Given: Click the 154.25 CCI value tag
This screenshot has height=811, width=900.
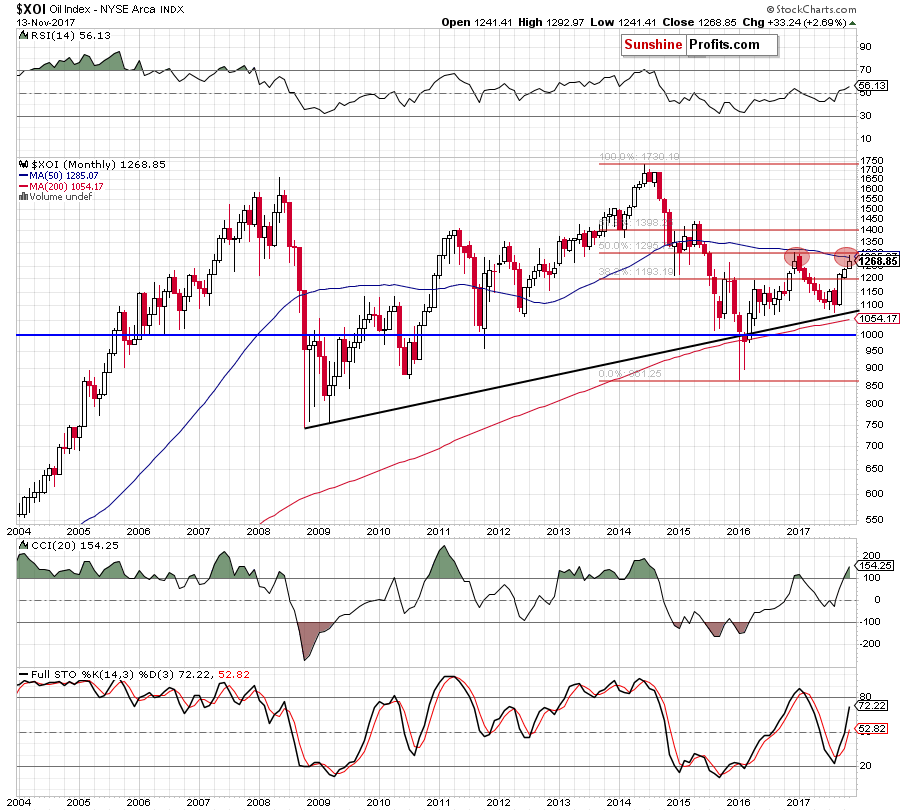Looking at the screenshot, I should [876, 565].
